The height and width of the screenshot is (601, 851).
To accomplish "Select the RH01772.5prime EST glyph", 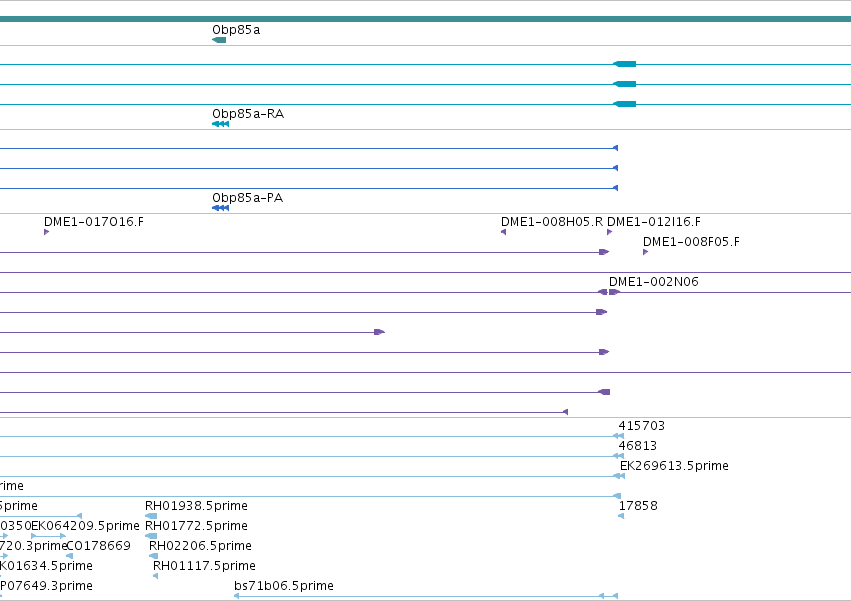I will coord(151,536).
